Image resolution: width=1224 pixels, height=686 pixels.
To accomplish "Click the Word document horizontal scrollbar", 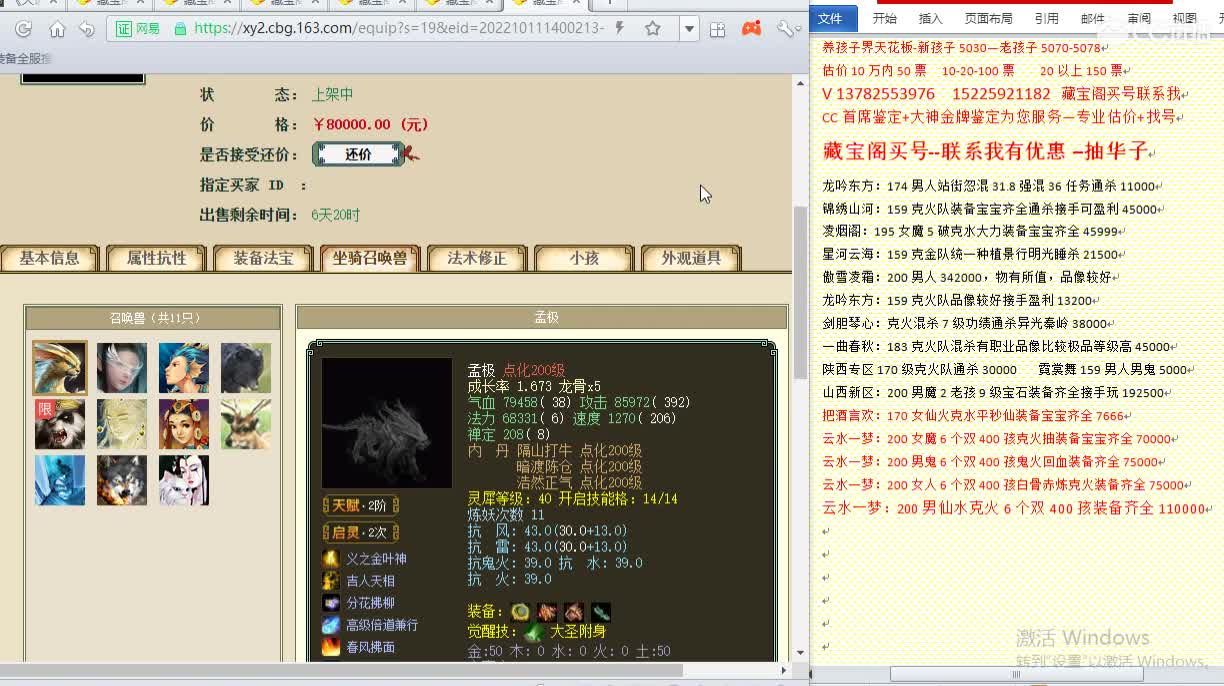I will coord(1015,674).
